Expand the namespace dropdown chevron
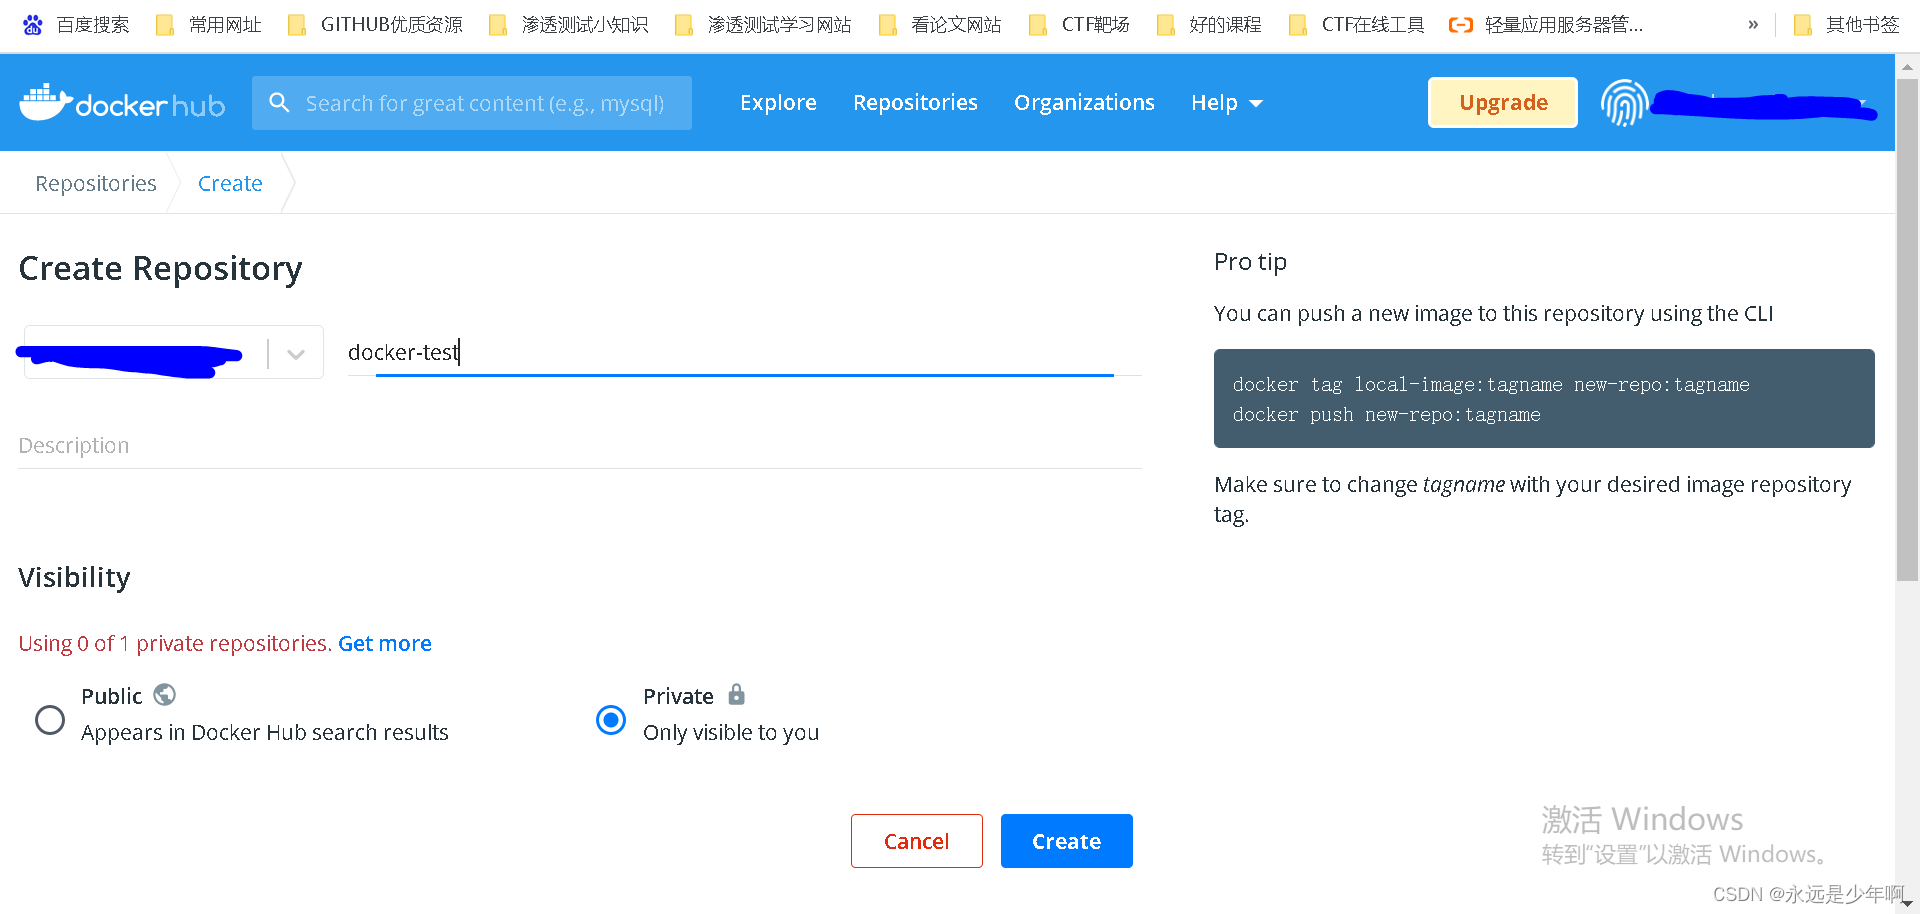This screenshot has width=1920, height=914. [x=296, y=354]
